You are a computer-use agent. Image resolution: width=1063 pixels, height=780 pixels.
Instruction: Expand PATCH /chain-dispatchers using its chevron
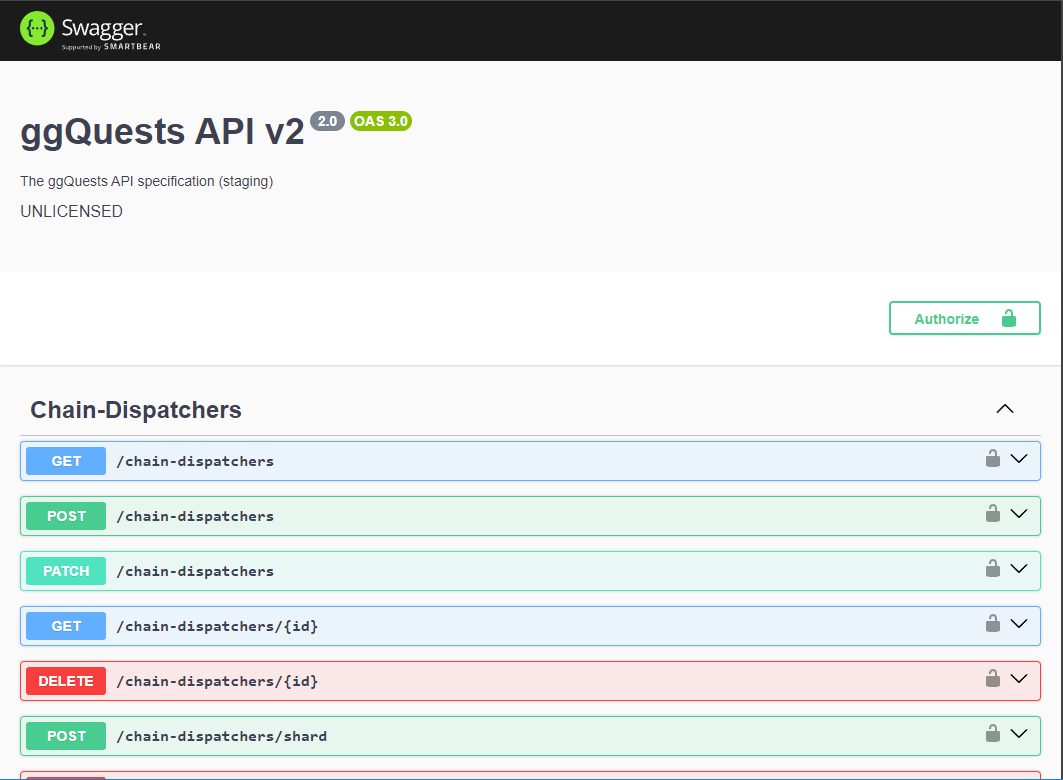pos(1019,569)
